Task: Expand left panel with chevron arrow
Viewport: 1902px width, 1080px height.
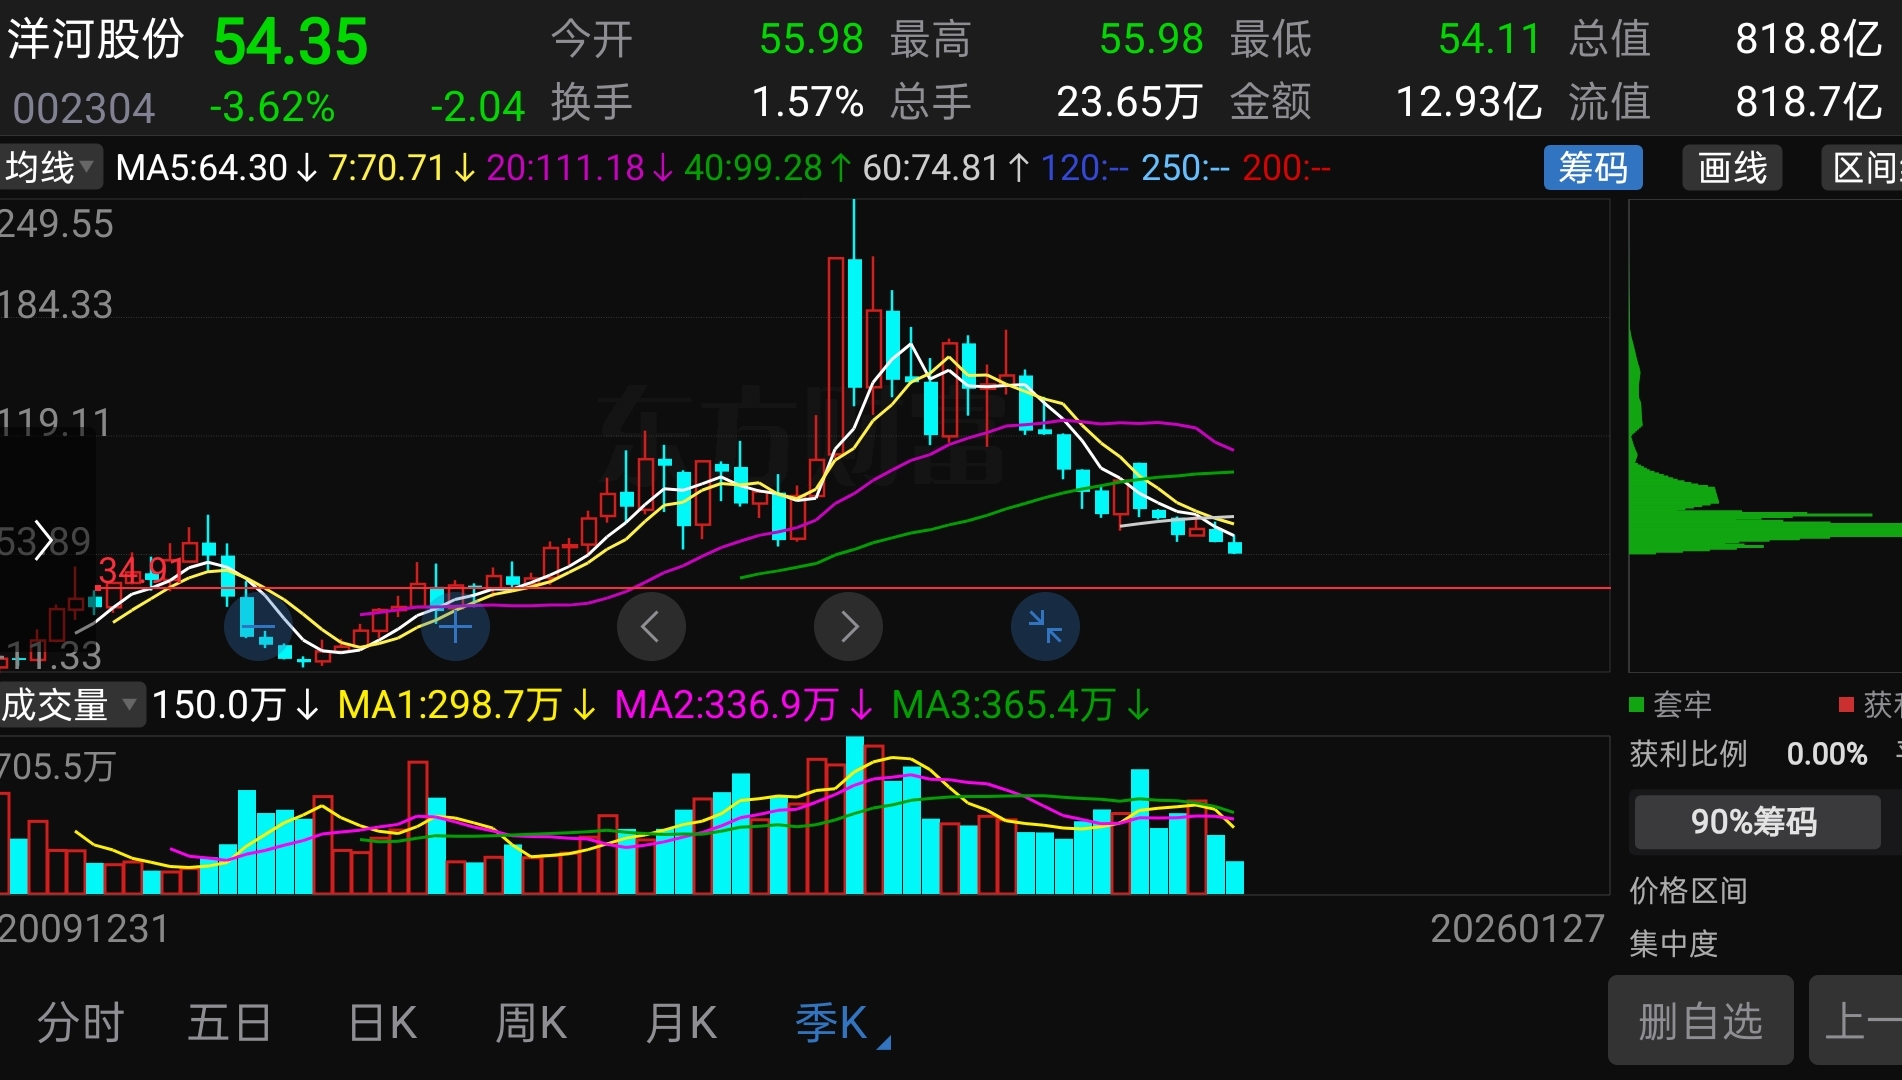Action: point(42,540)
